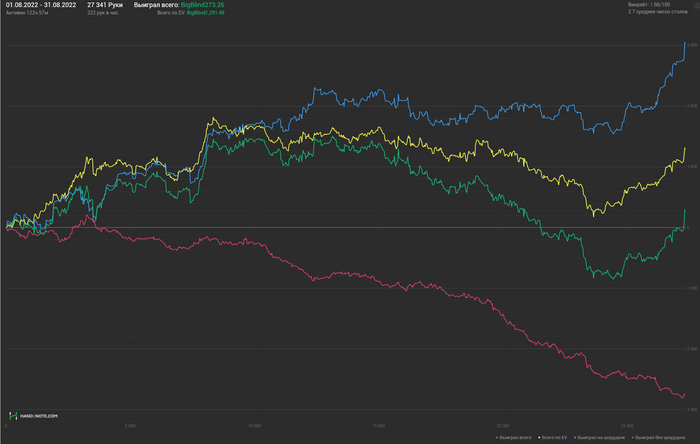Toggle the pink 'Выиграл без шоудауна' legend entry
This screenshot has height=444, width=700.
658,438
